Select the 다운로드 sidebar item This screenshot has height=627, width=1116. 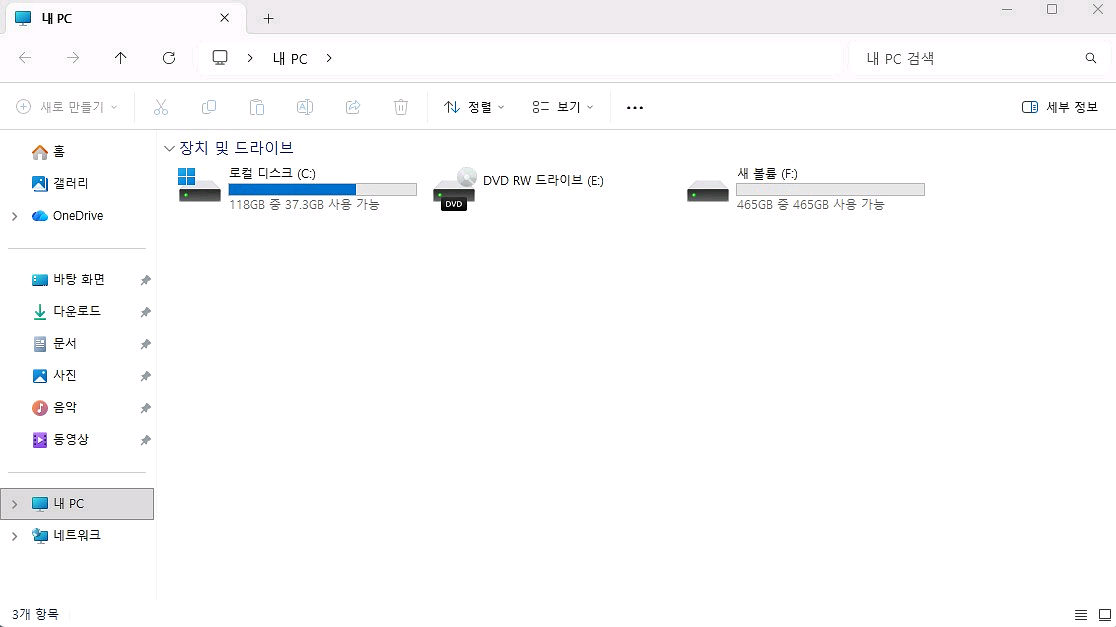tap(75, 311)
